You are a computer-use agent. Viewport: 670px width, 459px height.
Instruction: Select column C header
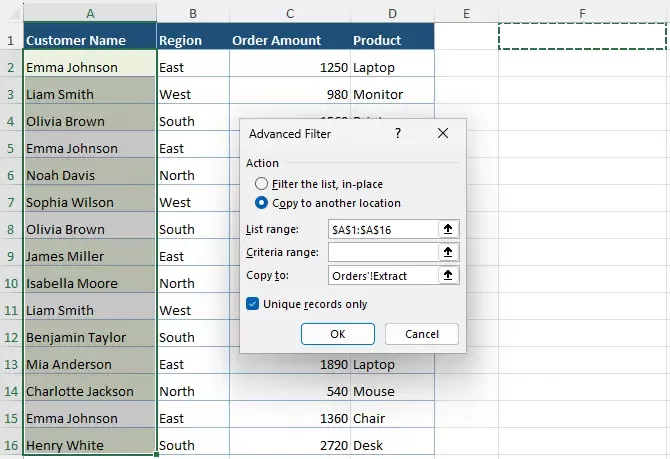click(x=290, y=13)
